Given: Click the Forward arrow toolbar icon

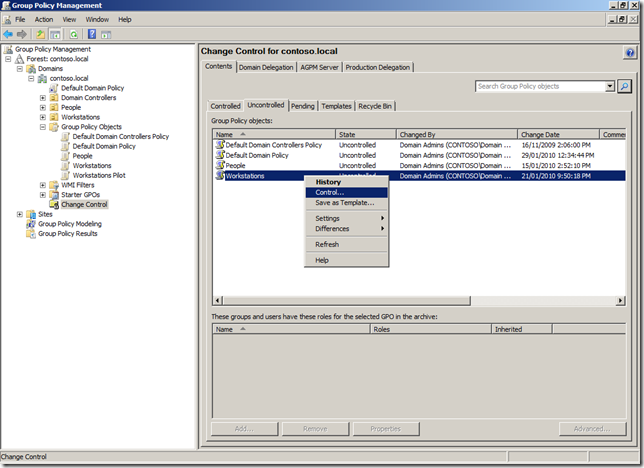Looking at the screenshot, I should pyautogui.click(x=22, y=34).
